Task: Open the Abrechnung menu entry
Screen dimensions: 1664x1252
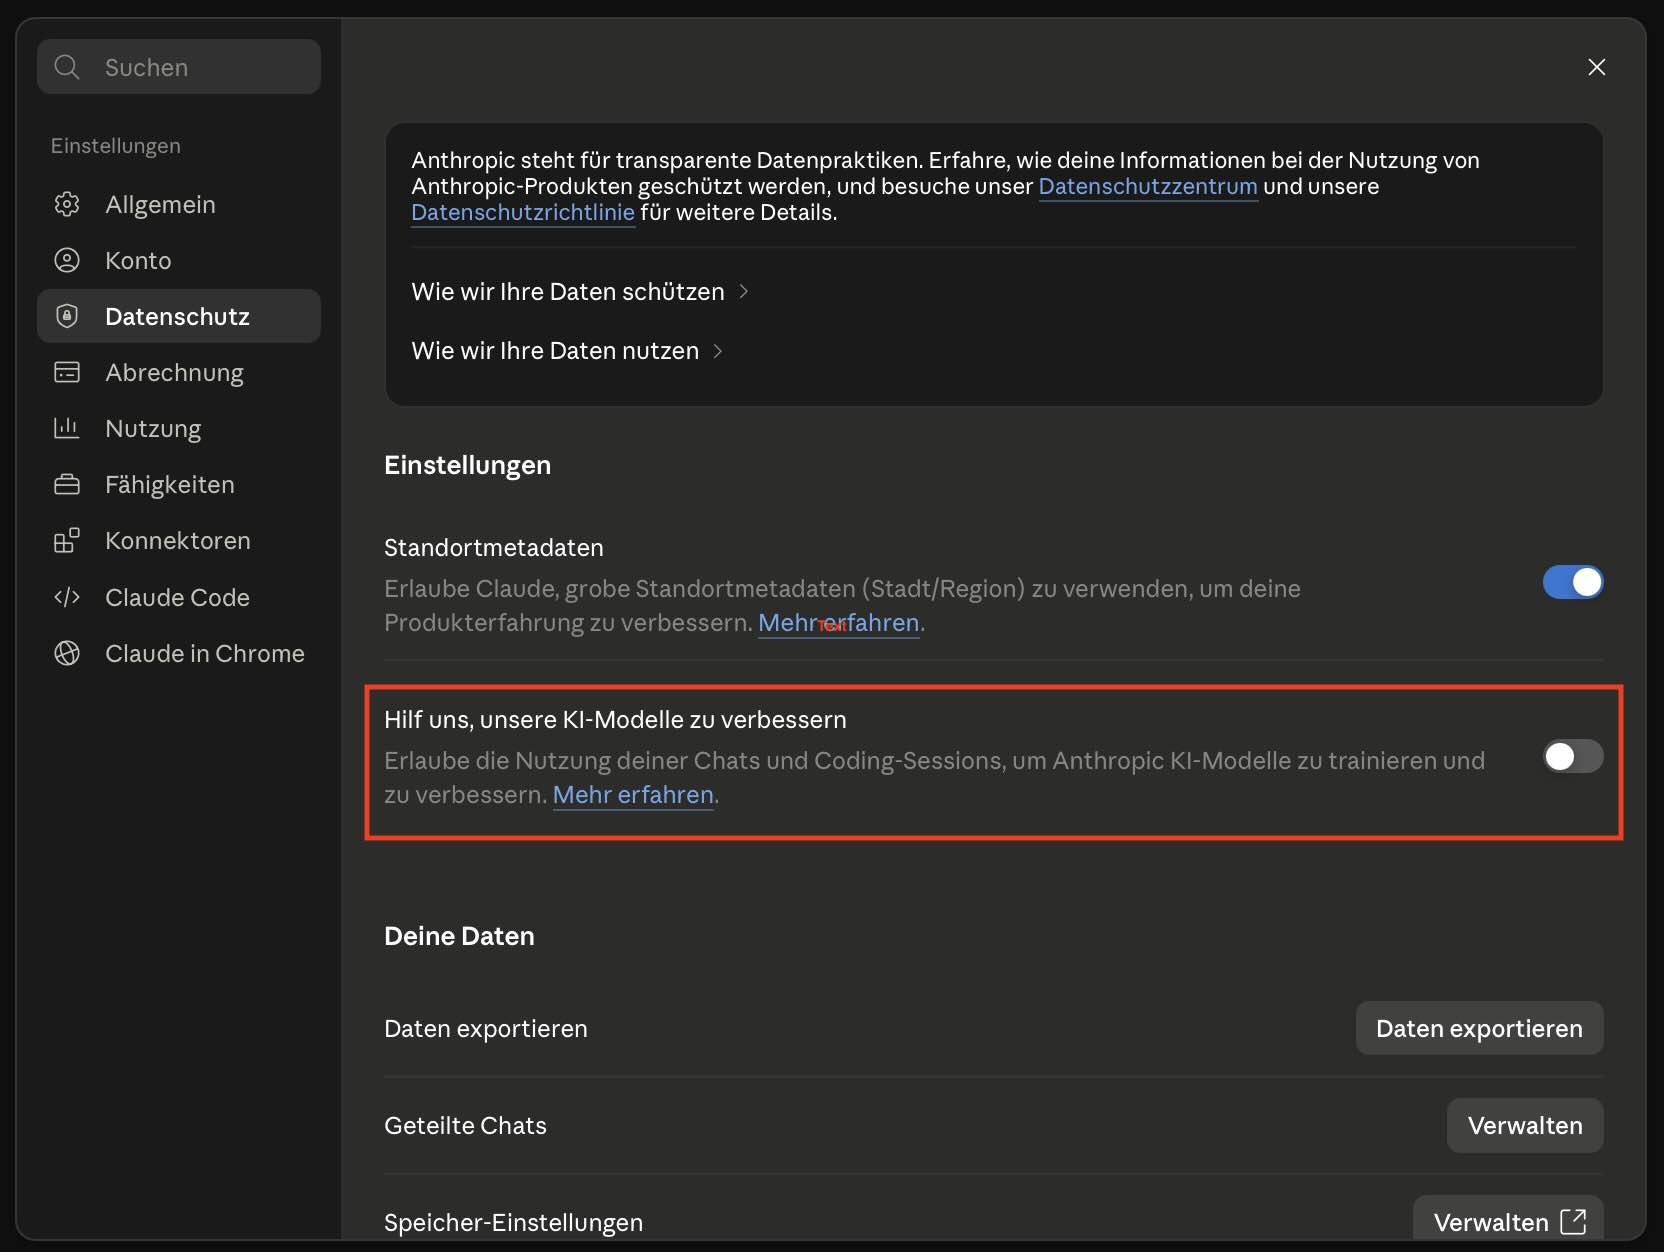Action: pos(179,372)
